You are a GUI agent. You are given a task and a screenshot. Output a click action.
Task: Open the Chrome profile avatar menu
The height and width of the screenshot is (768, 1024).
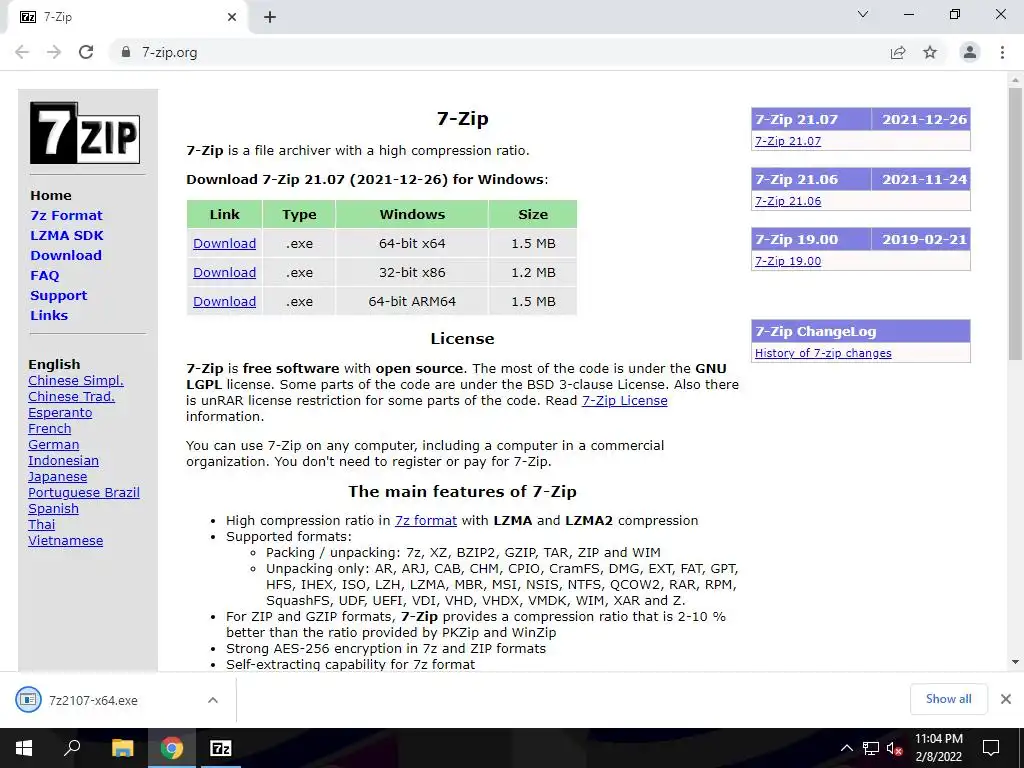pos(970,52)
